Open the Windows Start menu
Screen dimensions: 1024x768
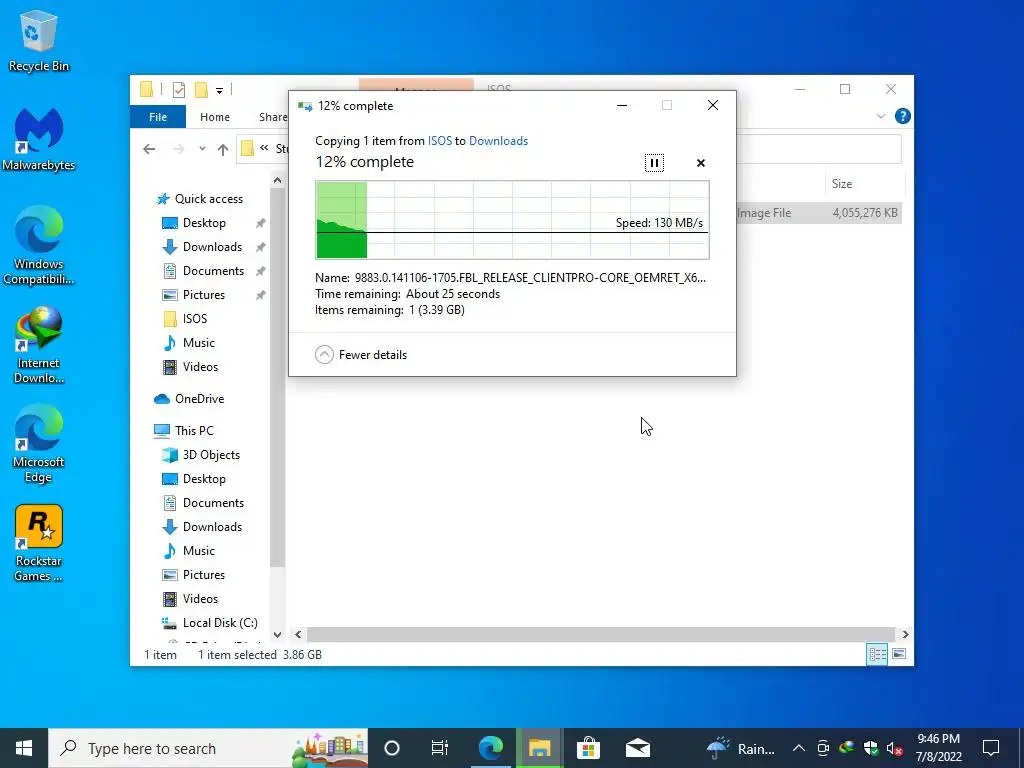click(x=24, y=748)
